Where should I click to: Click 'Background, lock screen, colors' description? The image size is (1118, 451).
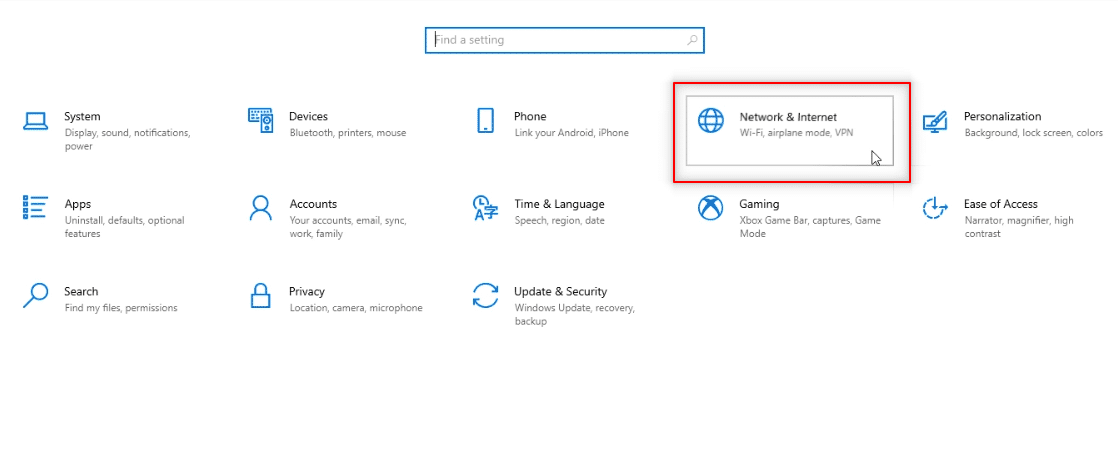[1034, 133]
